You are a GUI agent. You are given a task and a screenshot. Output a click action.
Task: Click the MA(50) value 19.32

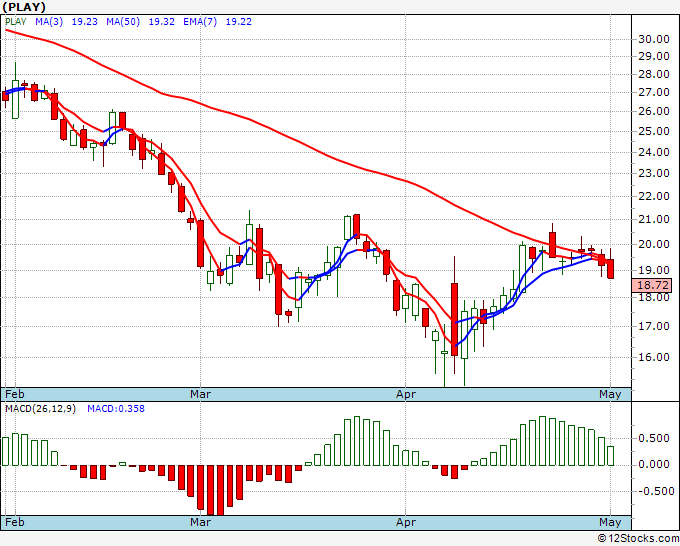(x=162, y=22)
